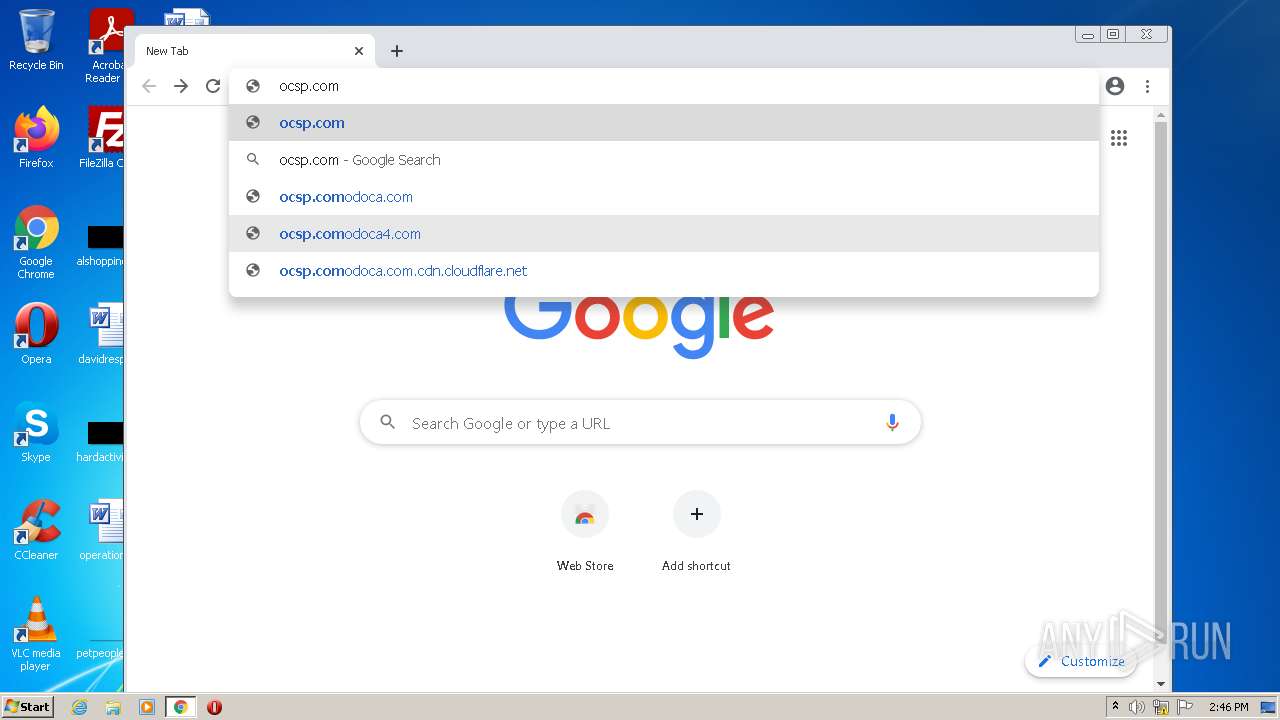This screenshot has width=1280, height=720.
Task: Reload the page with refresh icon
Action: click(x=213, y=86)
